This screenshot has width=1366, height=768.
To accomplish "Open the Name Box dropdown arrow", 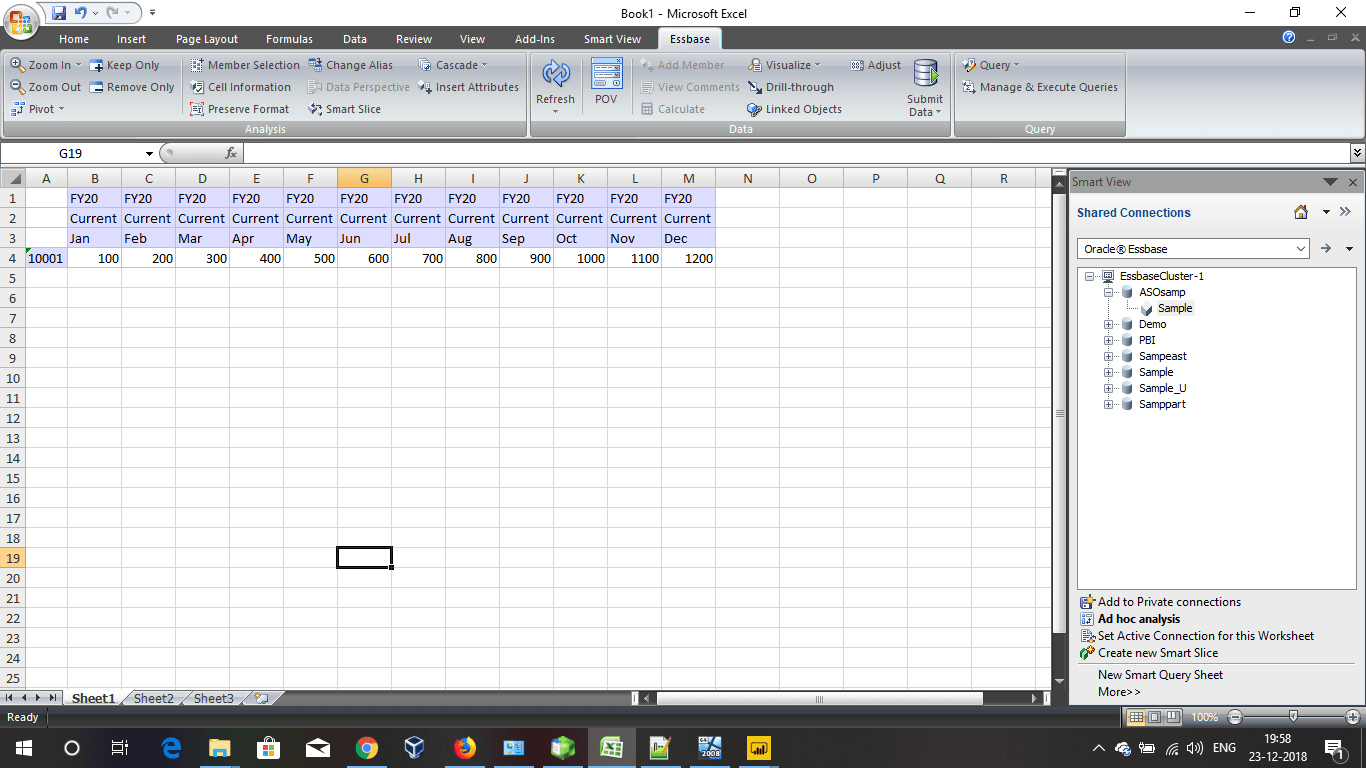I will (150, 154).
